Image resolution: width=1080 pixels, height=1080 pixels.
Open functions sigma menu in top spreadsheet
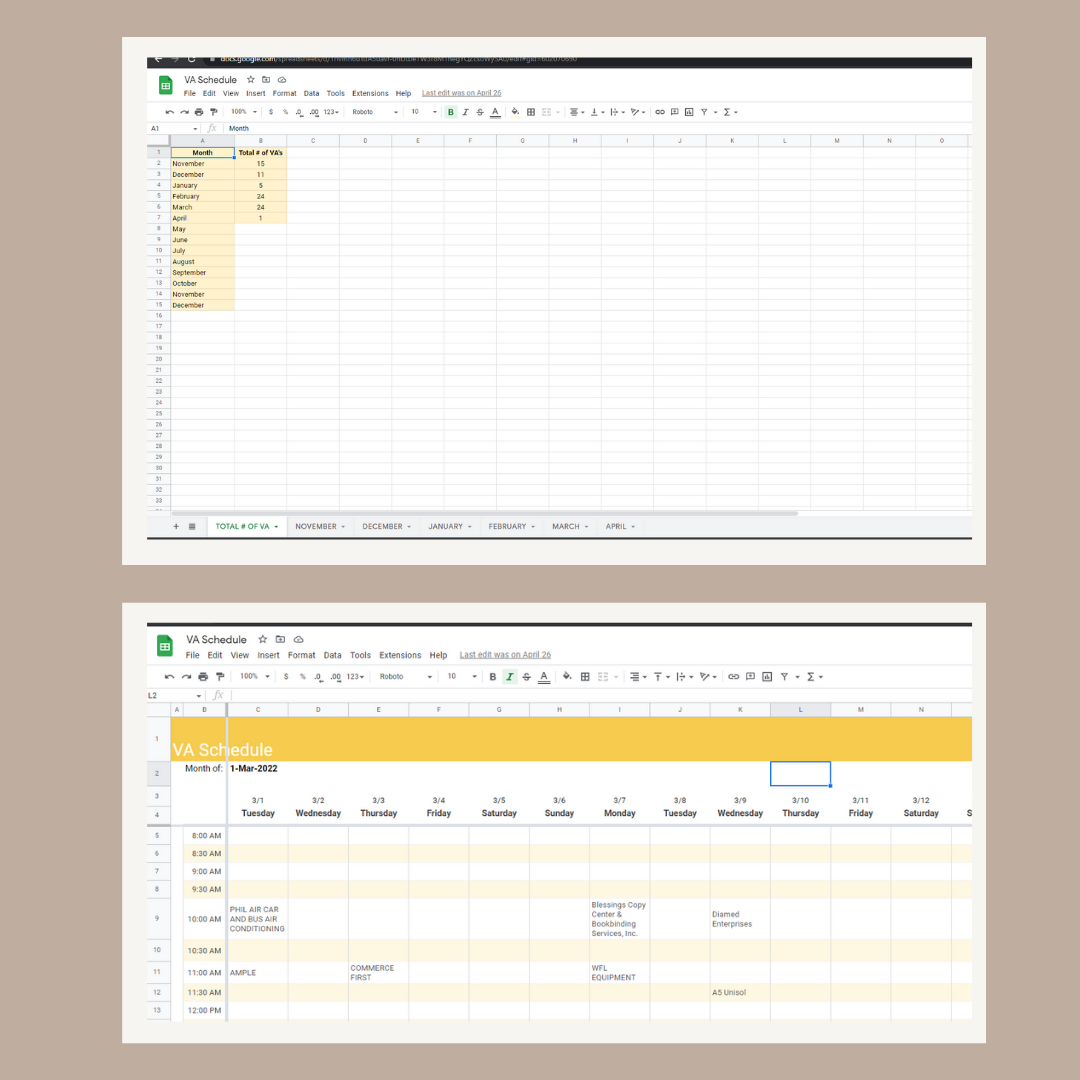[x=729, y=112]
